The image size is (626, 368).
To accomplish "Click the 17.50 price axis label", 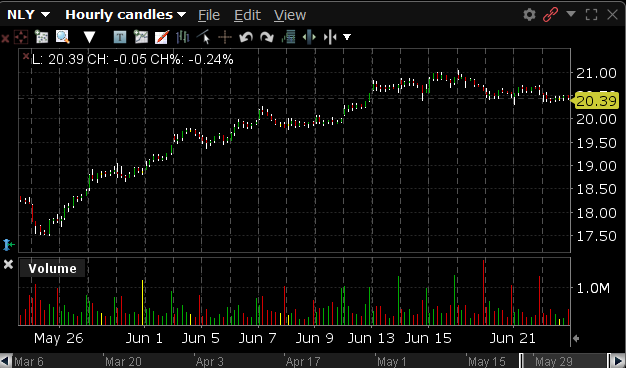I will click(x=596, y=236).
